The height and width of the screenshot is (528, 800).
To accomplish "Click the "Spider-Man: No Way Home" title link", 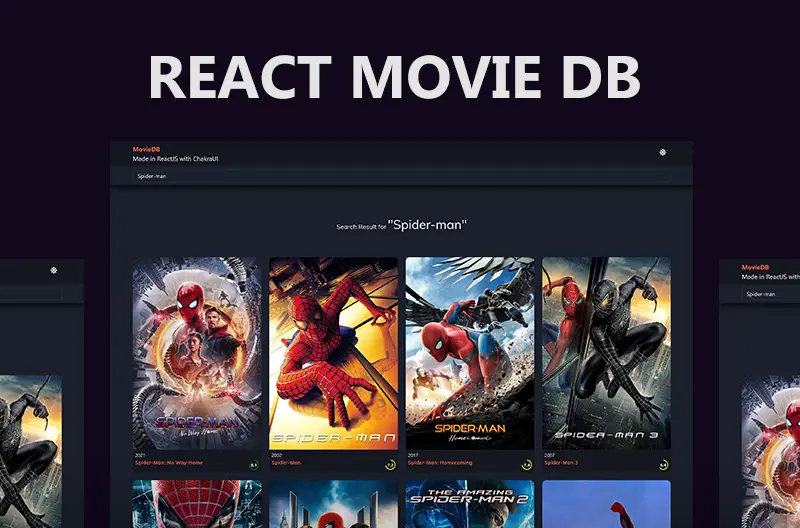I will click(x=169, y=463).
